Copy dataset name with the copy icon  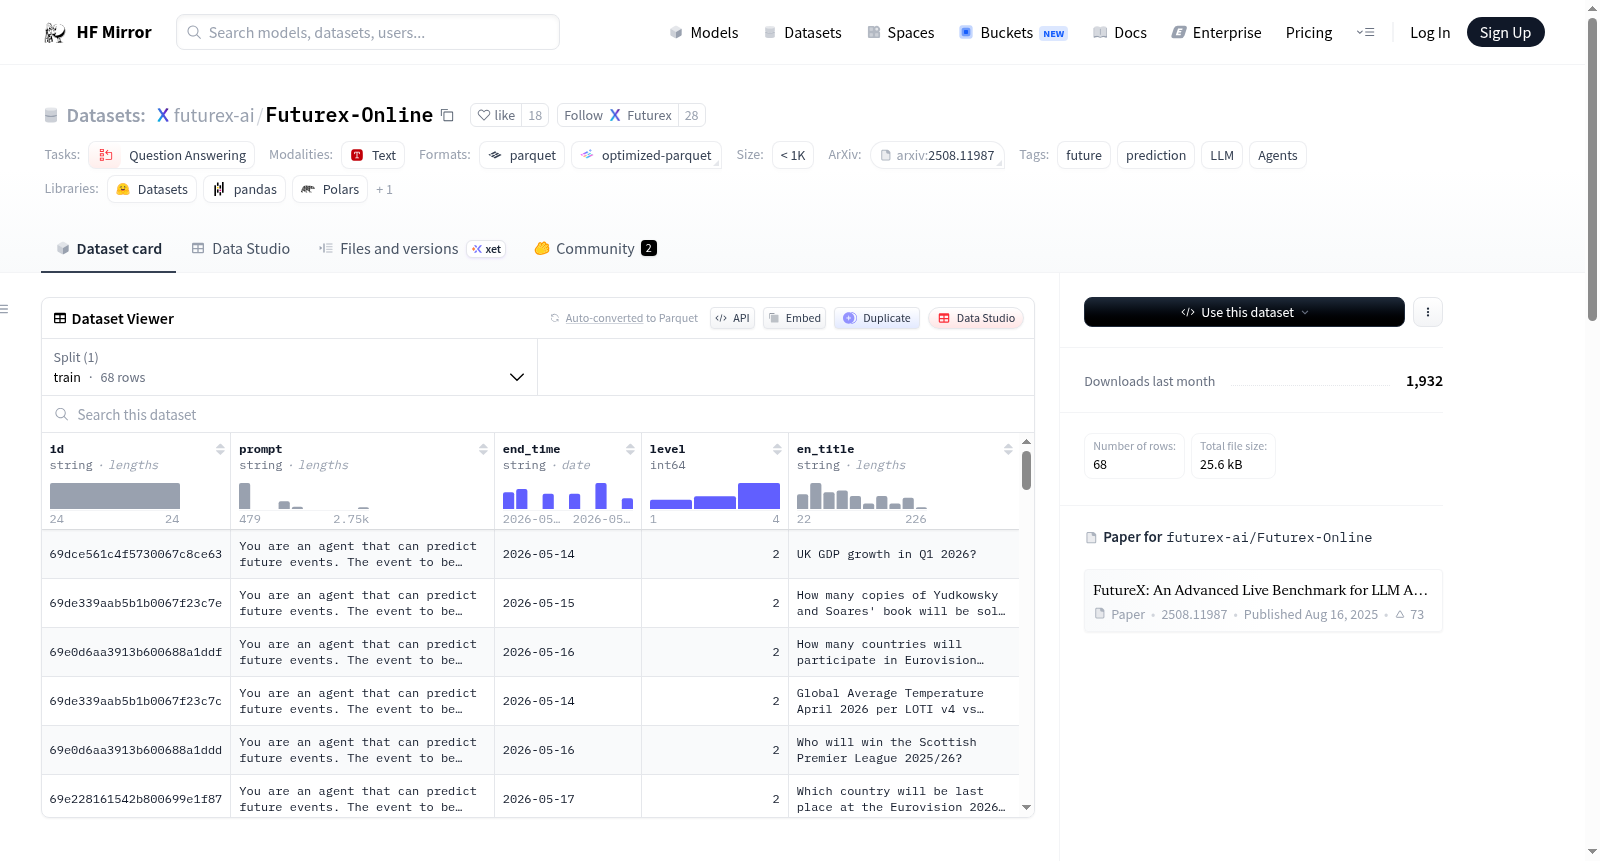click(447, 116)
